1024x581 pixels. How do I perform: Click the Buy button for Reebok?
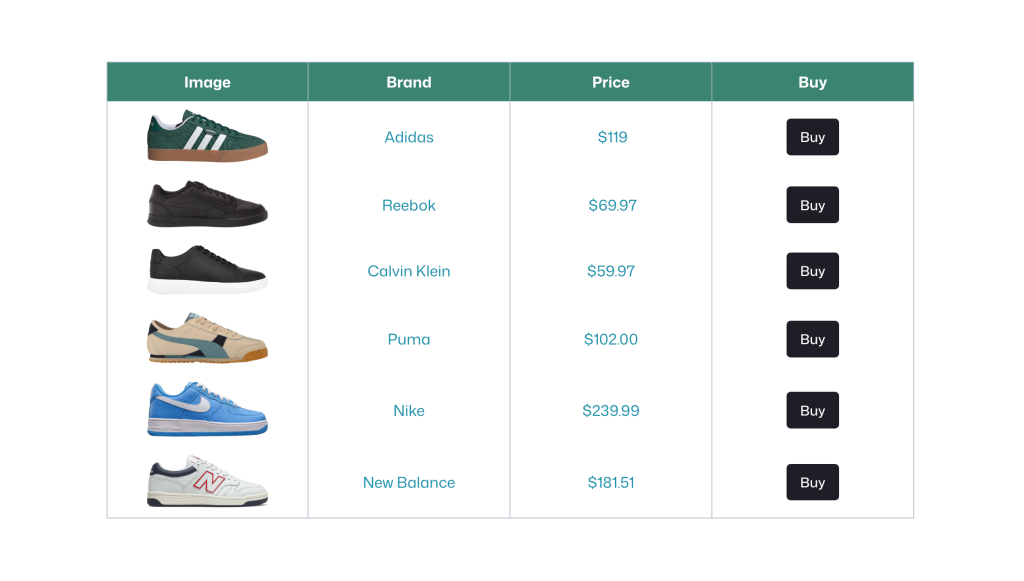pos(812,205)
